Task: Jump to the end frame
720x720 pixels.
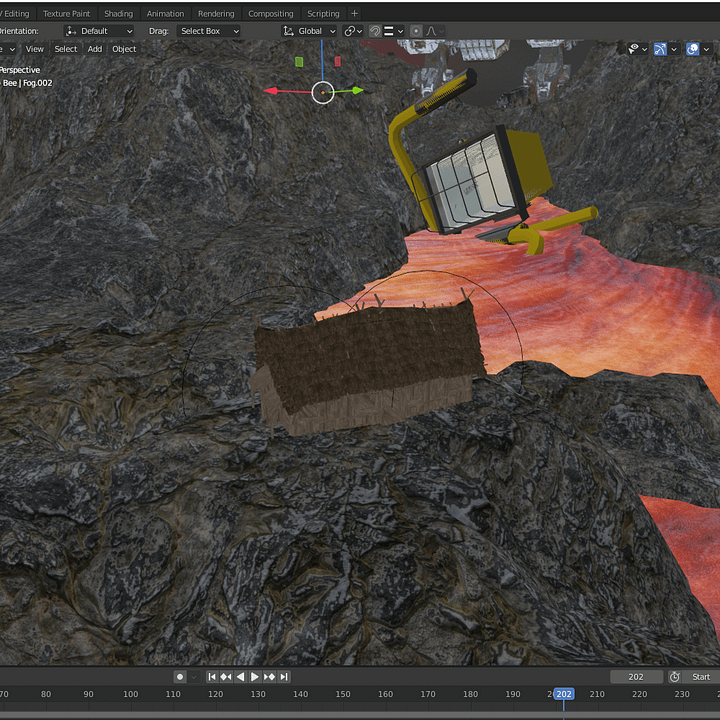Action: pos(284,676)
